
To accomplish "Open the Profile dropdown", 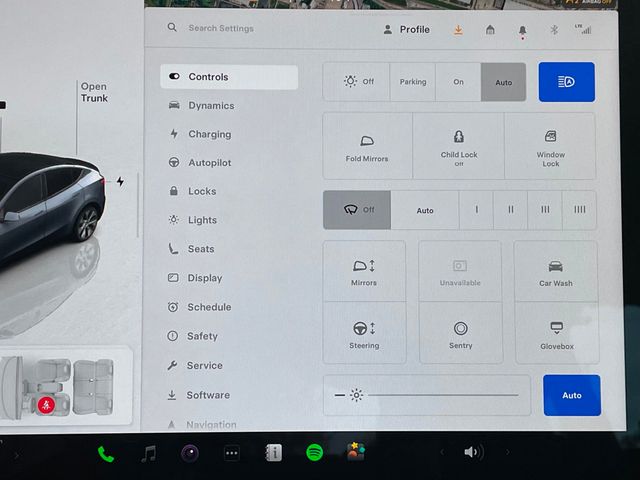I will click(x=406, y=30).
